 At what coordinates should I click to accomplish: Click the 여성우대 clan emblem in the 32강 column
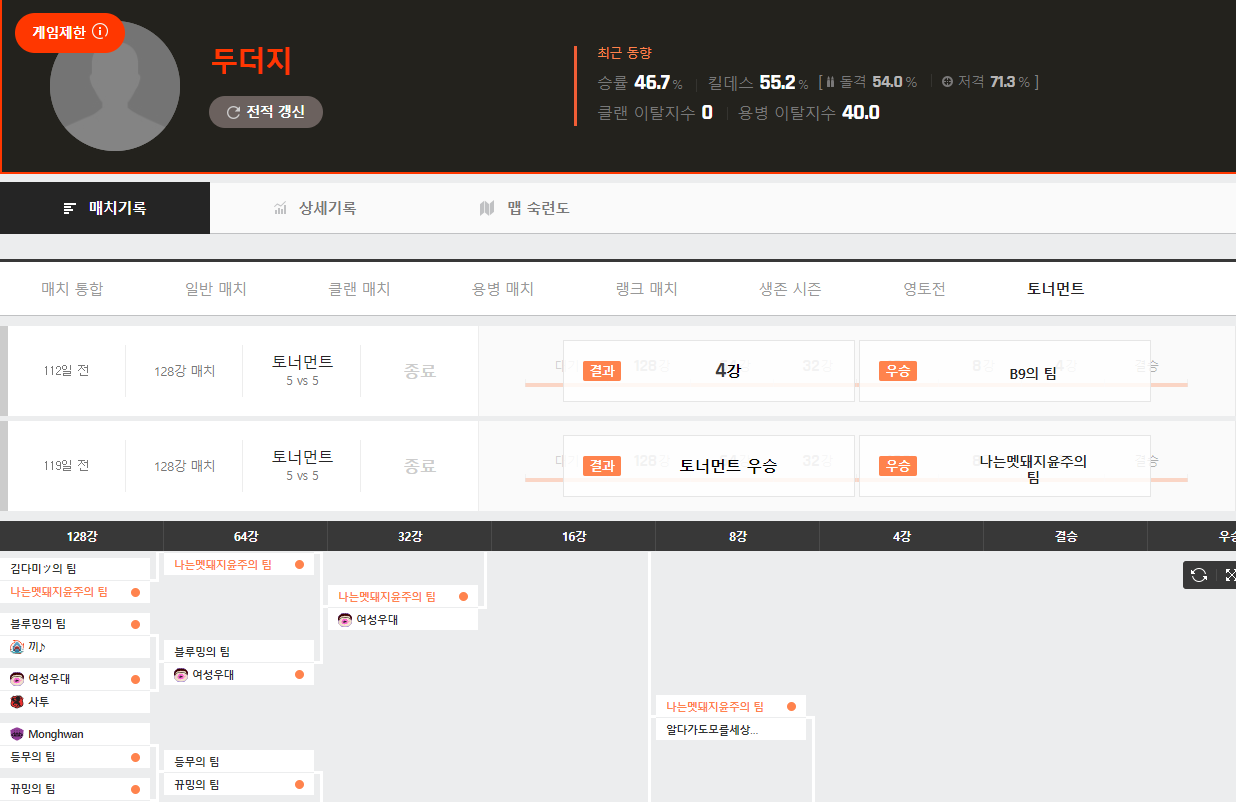pyautogui.click(x=345, y=620)
